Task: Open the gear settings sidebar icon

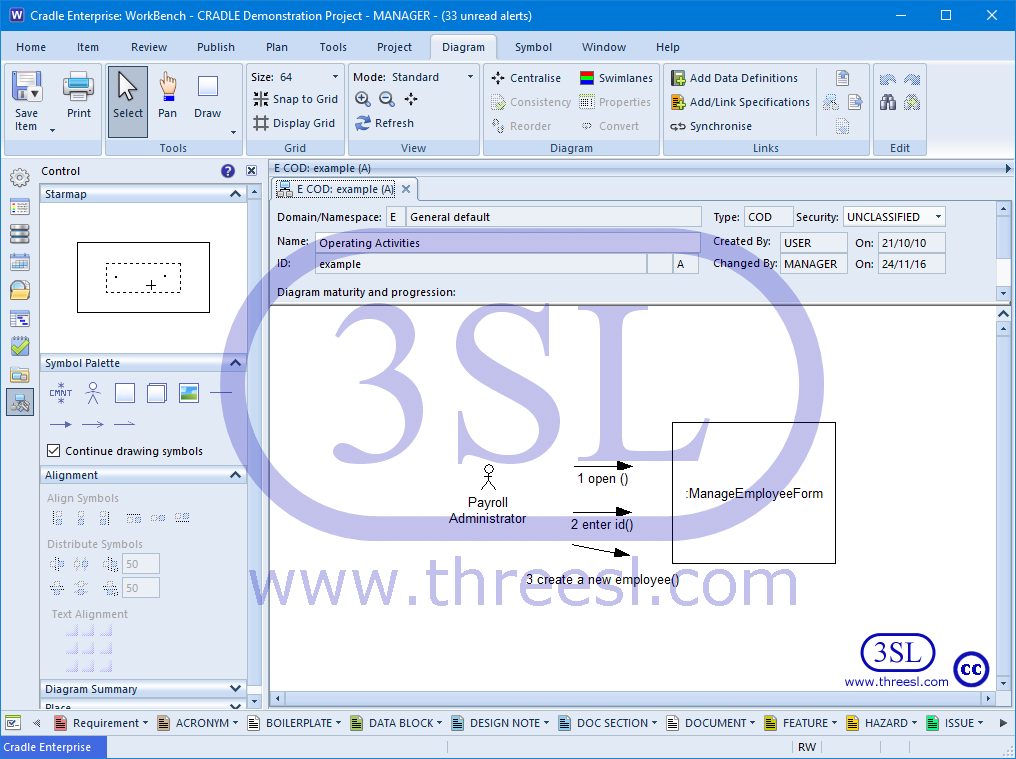Action: click(20, 178)
